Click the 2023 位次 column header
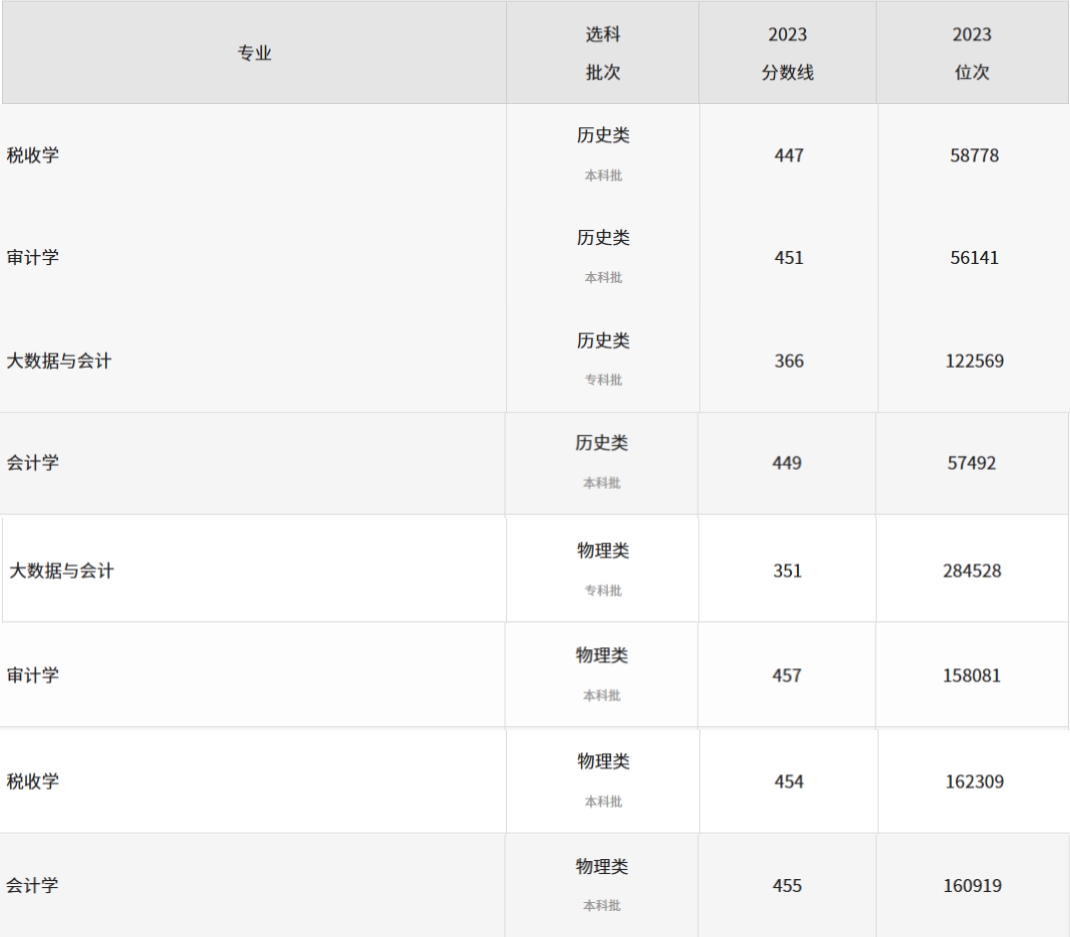Viewport: 1070px width, 937px height. point(972,53)
